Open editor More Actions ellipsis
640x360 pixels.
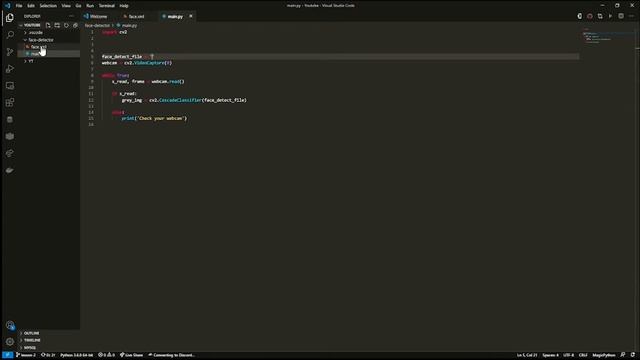coord(631,16)
